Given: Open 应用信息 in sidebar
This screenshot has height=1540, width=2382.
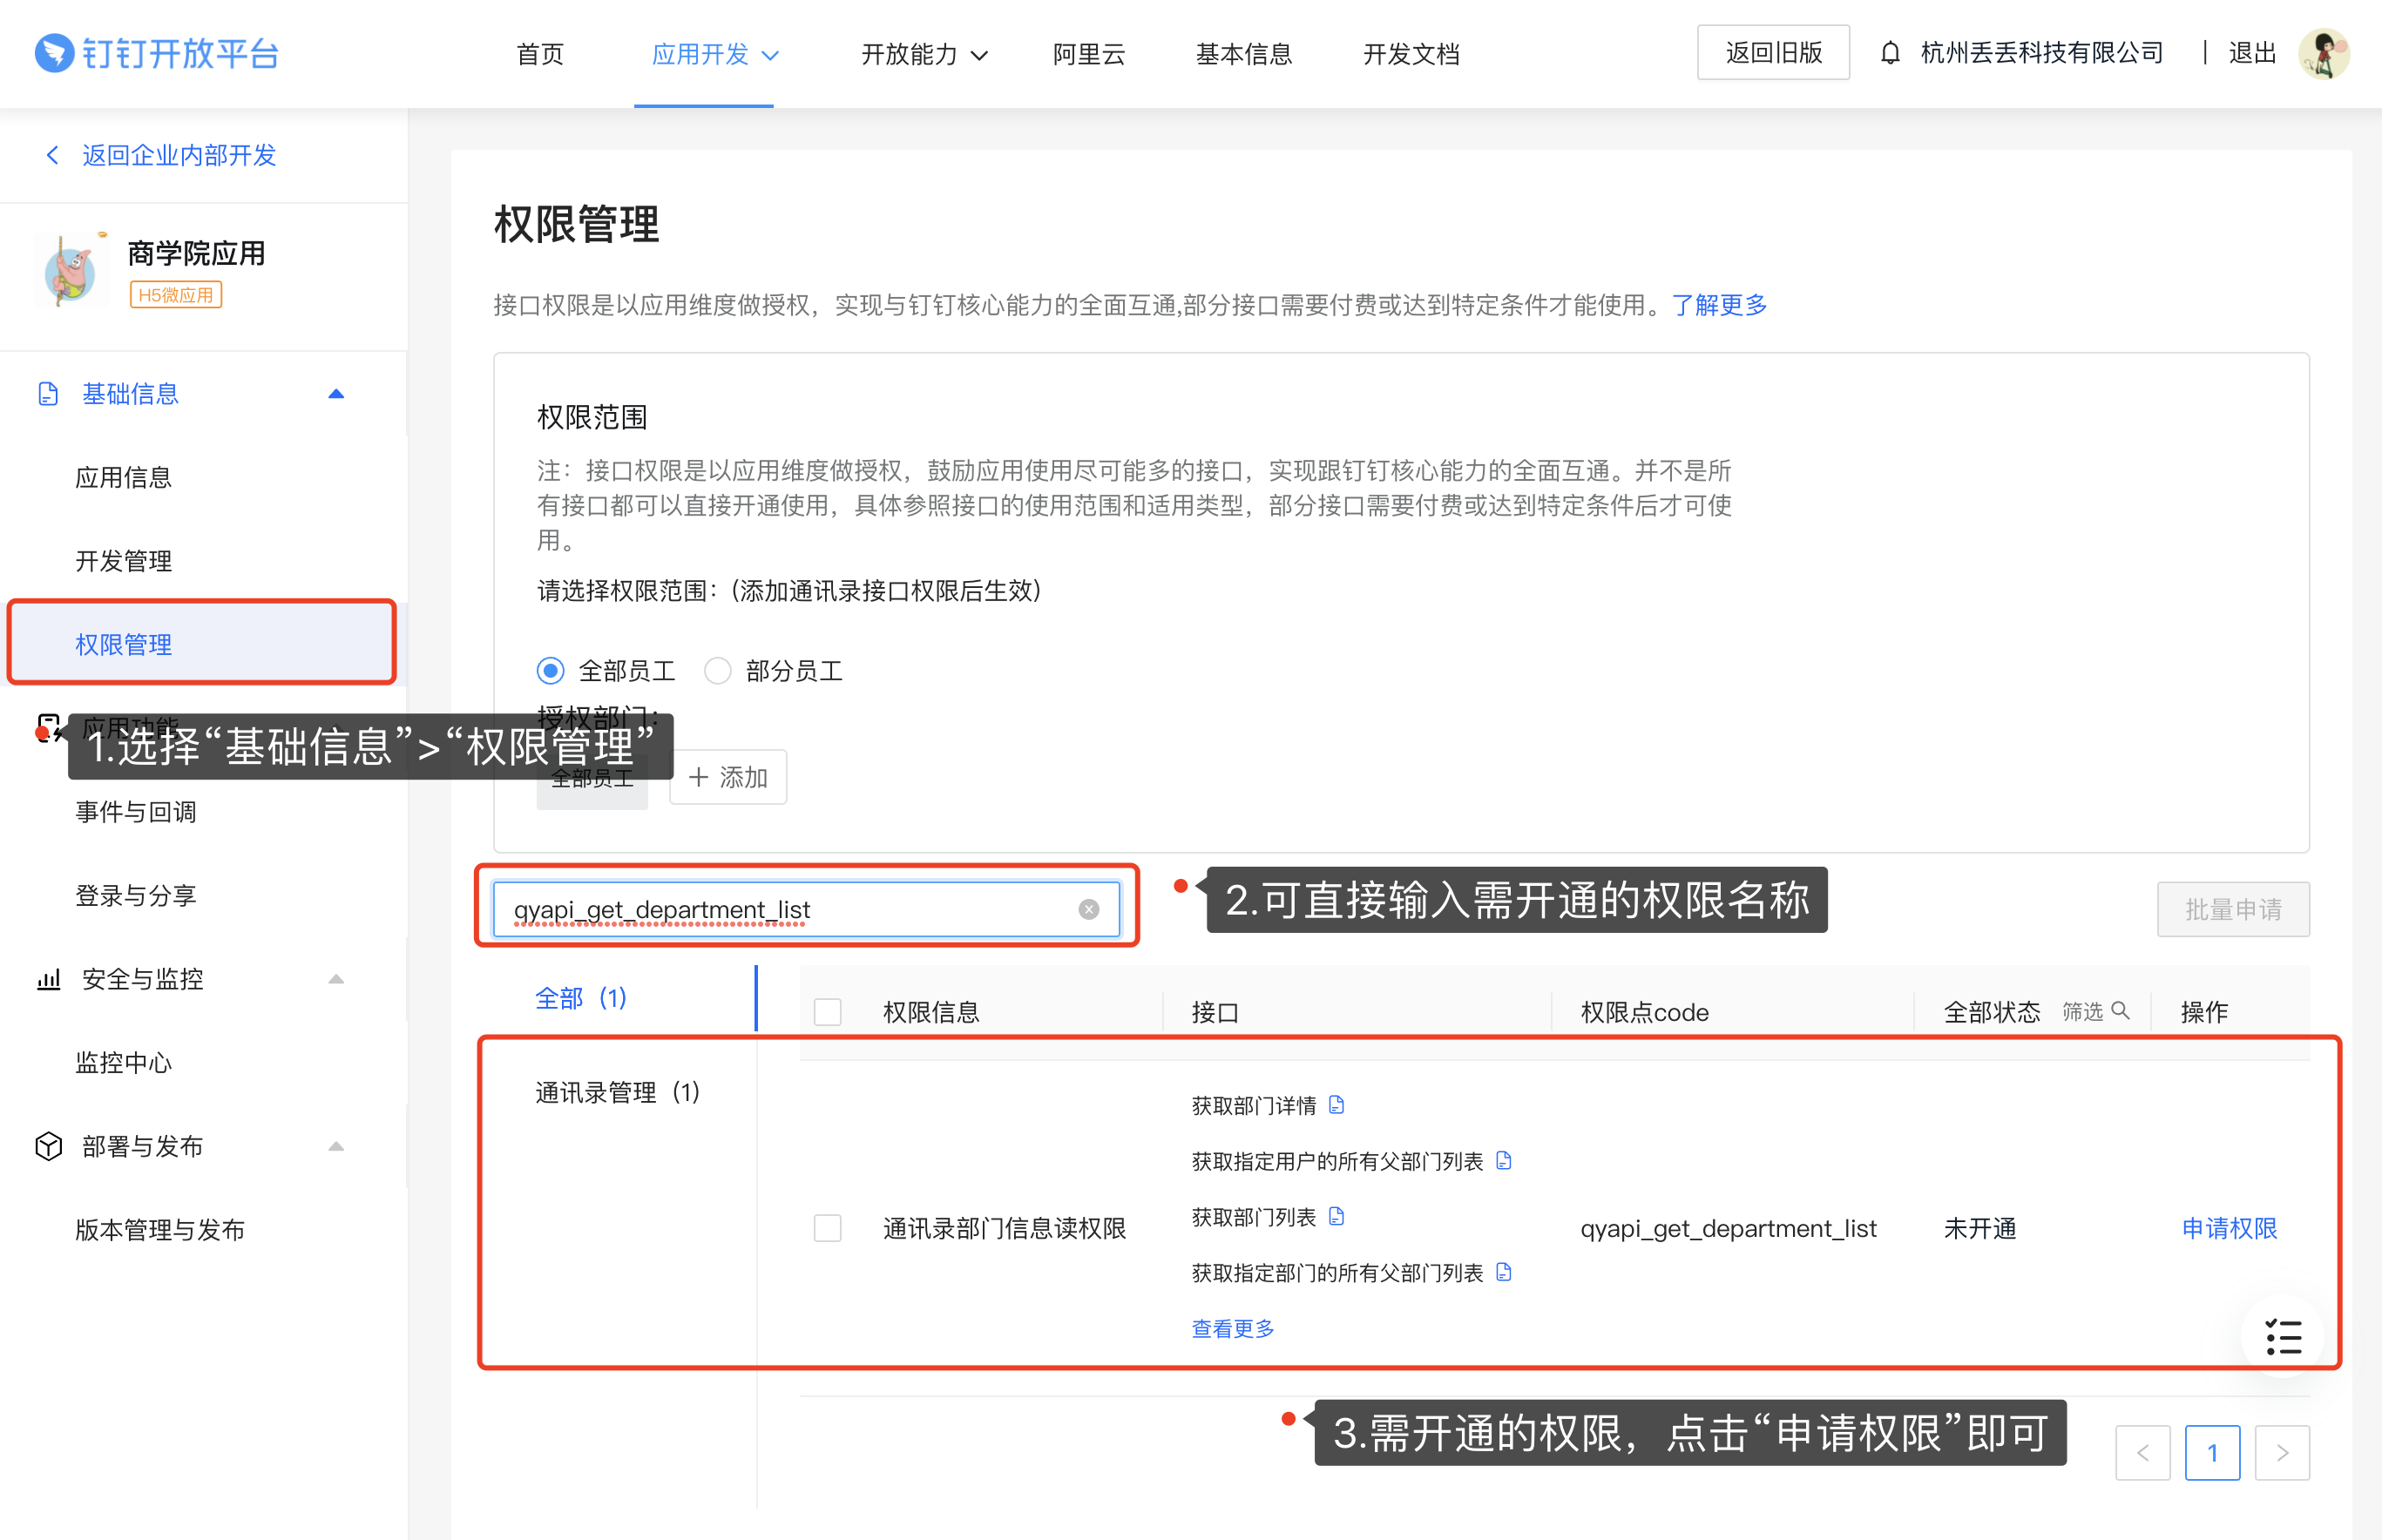Looking at the screenshot, I should click(124, 477).
